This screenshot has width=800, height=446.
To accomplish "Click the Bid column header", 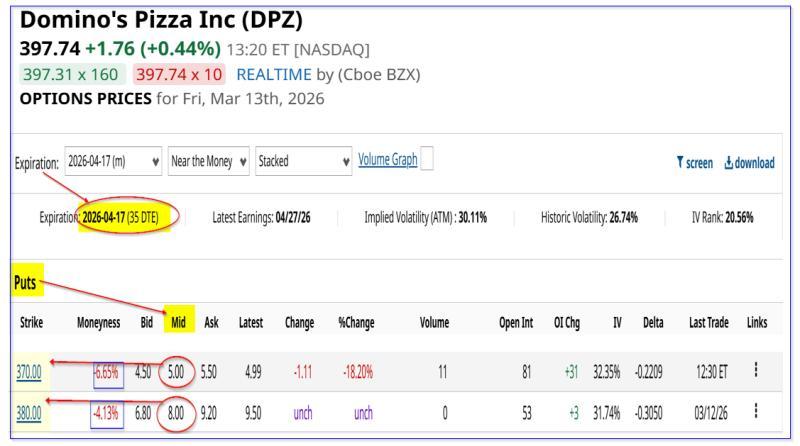I will point(143,323).
